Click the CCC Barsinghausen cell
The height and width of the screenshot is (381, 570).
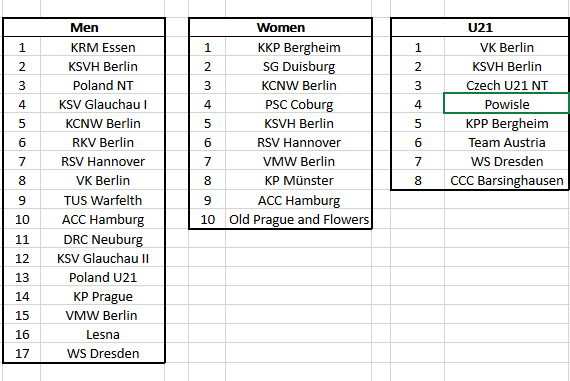click(x=506, y=180)
